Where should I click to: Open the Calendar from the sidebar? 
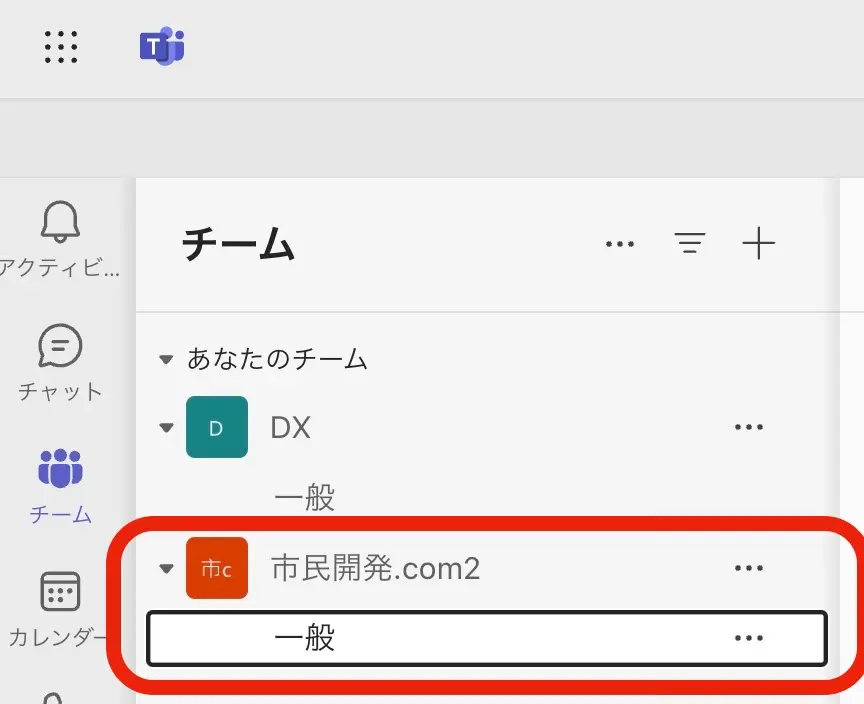60,592
